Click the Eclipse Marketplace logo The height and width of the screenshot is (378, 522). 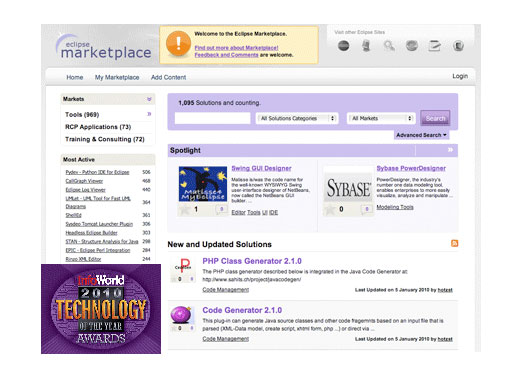coord(104,47)
